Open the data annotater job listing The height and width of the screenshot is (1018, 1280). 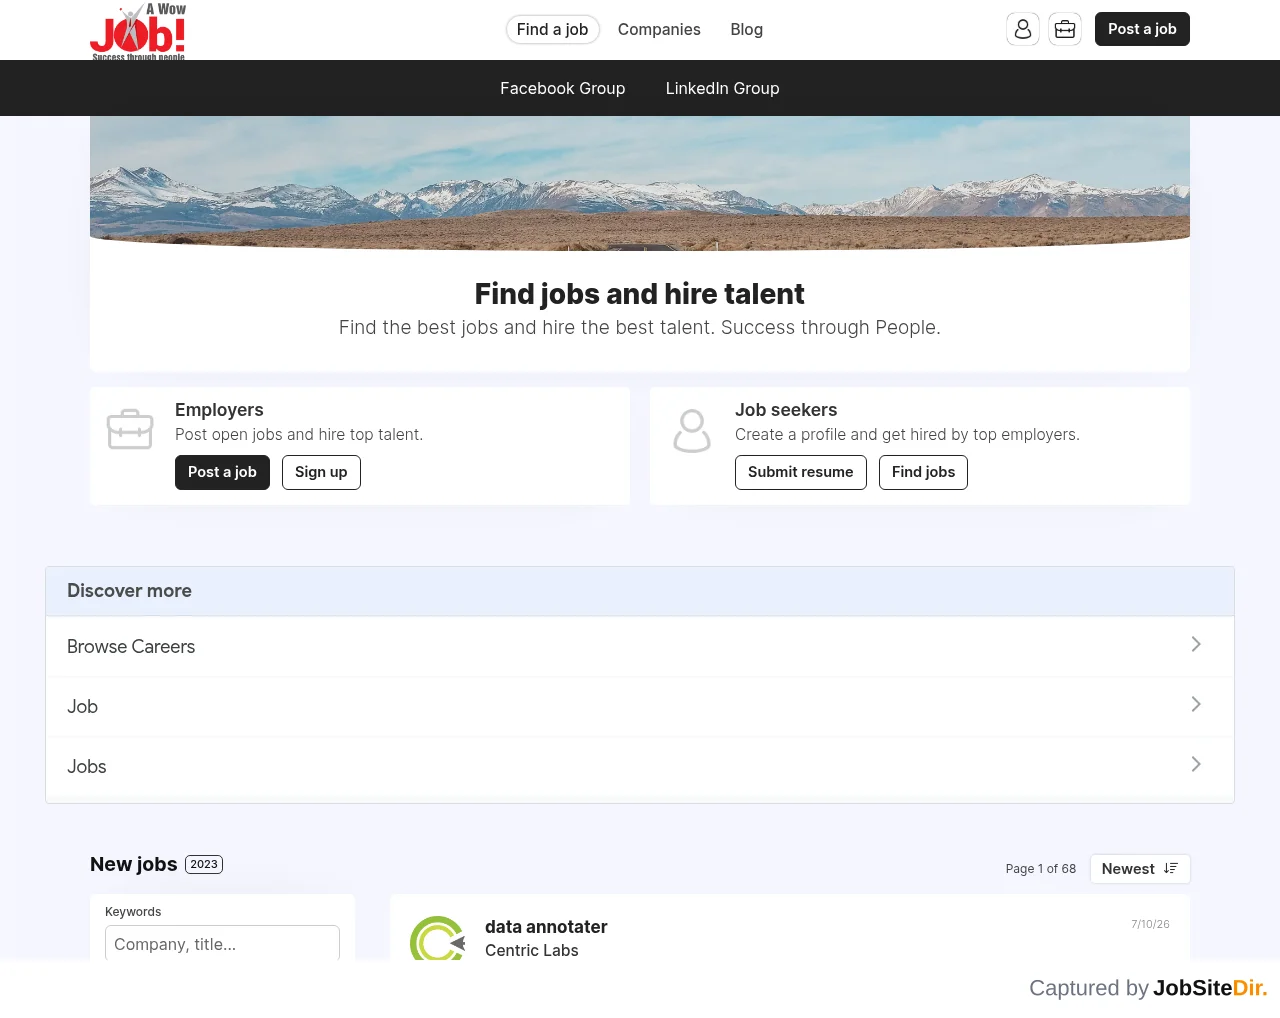coord(546,927)
